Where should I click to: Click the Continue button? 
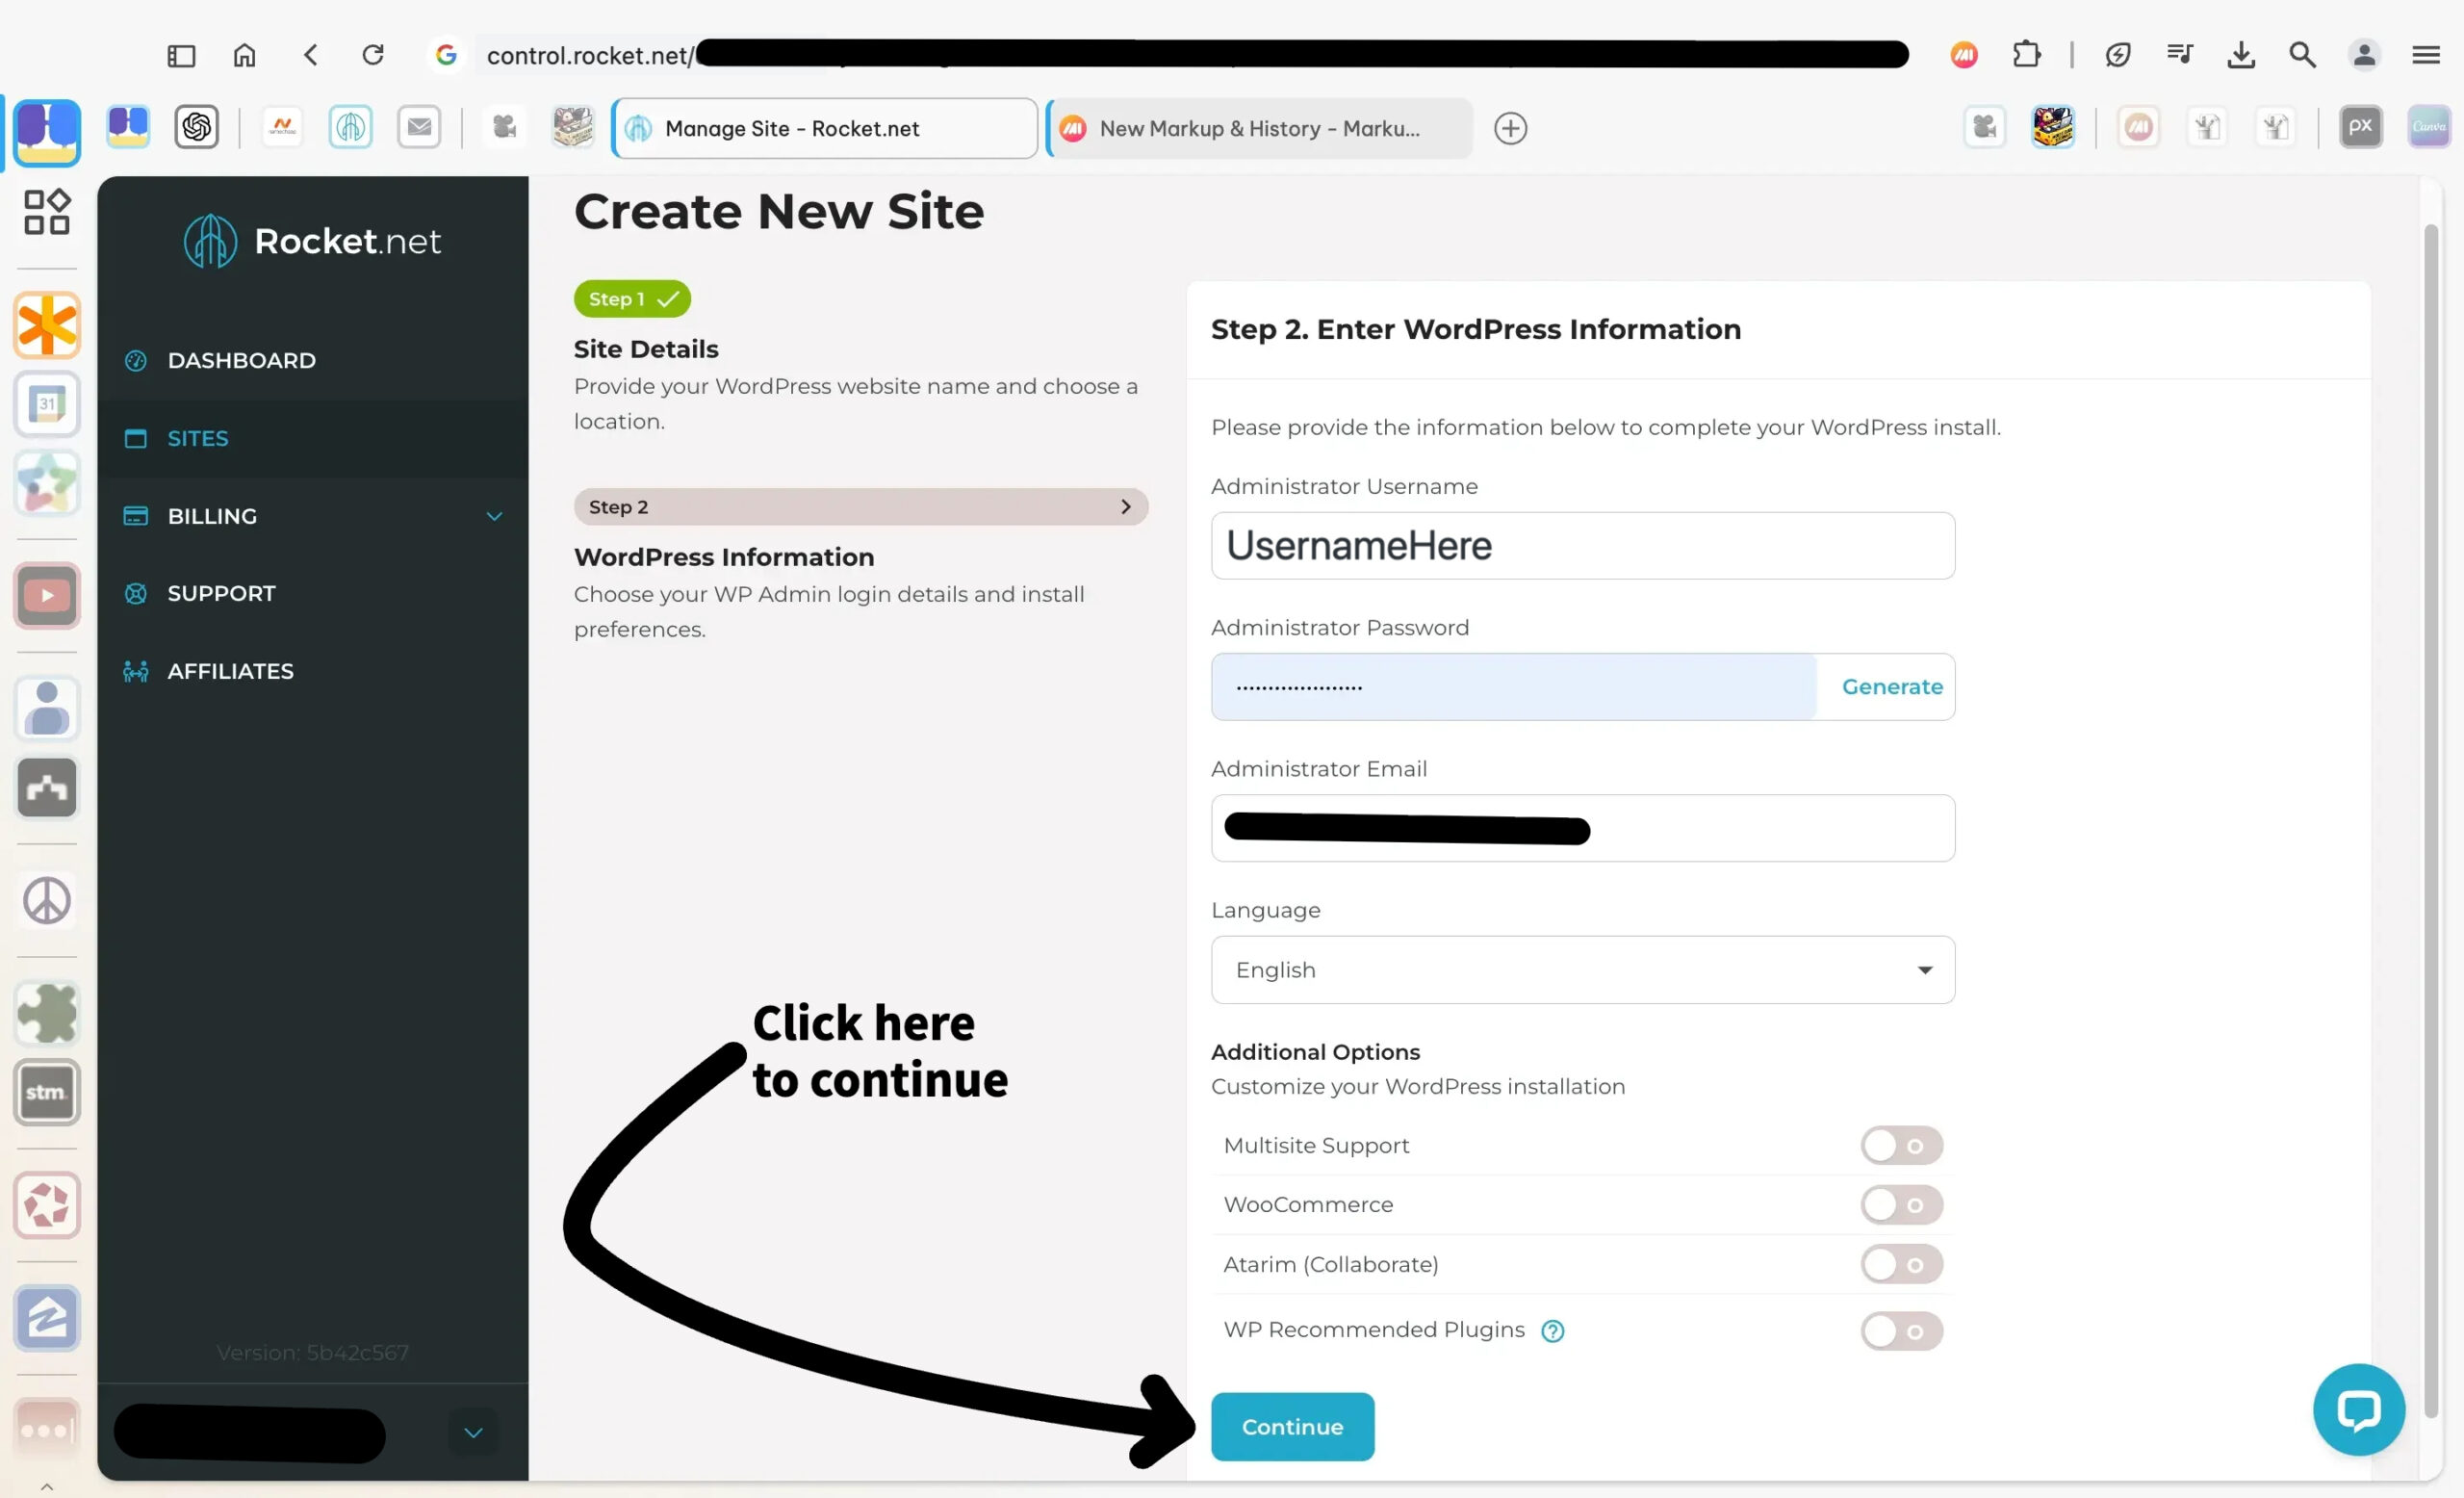point(1292,1427)
